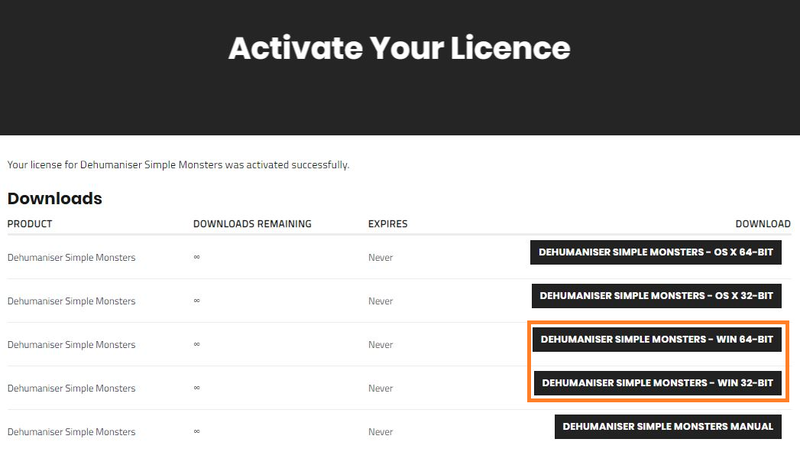The width and height of the screenshot is (800, 452).
Task: Click Never expiry in WIN 32-bit row
Action: tap(380, 388)
